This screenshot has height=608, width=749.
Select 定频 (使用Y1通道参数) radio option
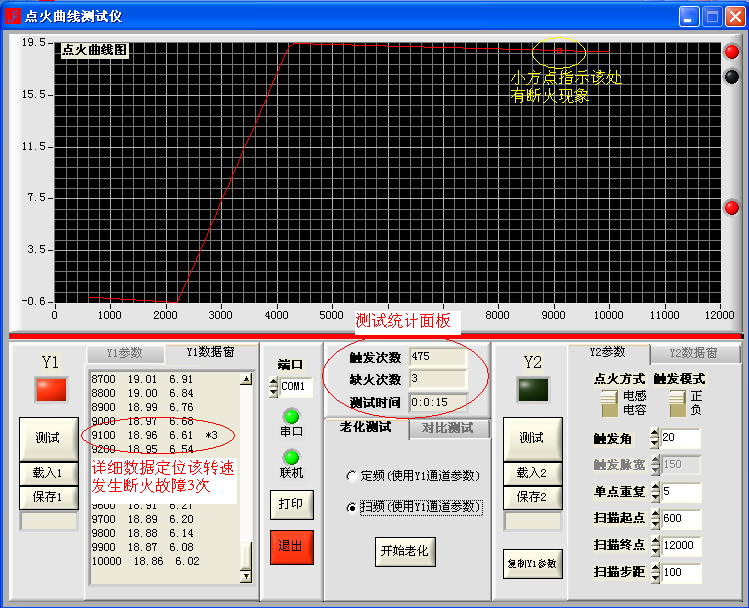pyautogui.click(x=352, y=476)
